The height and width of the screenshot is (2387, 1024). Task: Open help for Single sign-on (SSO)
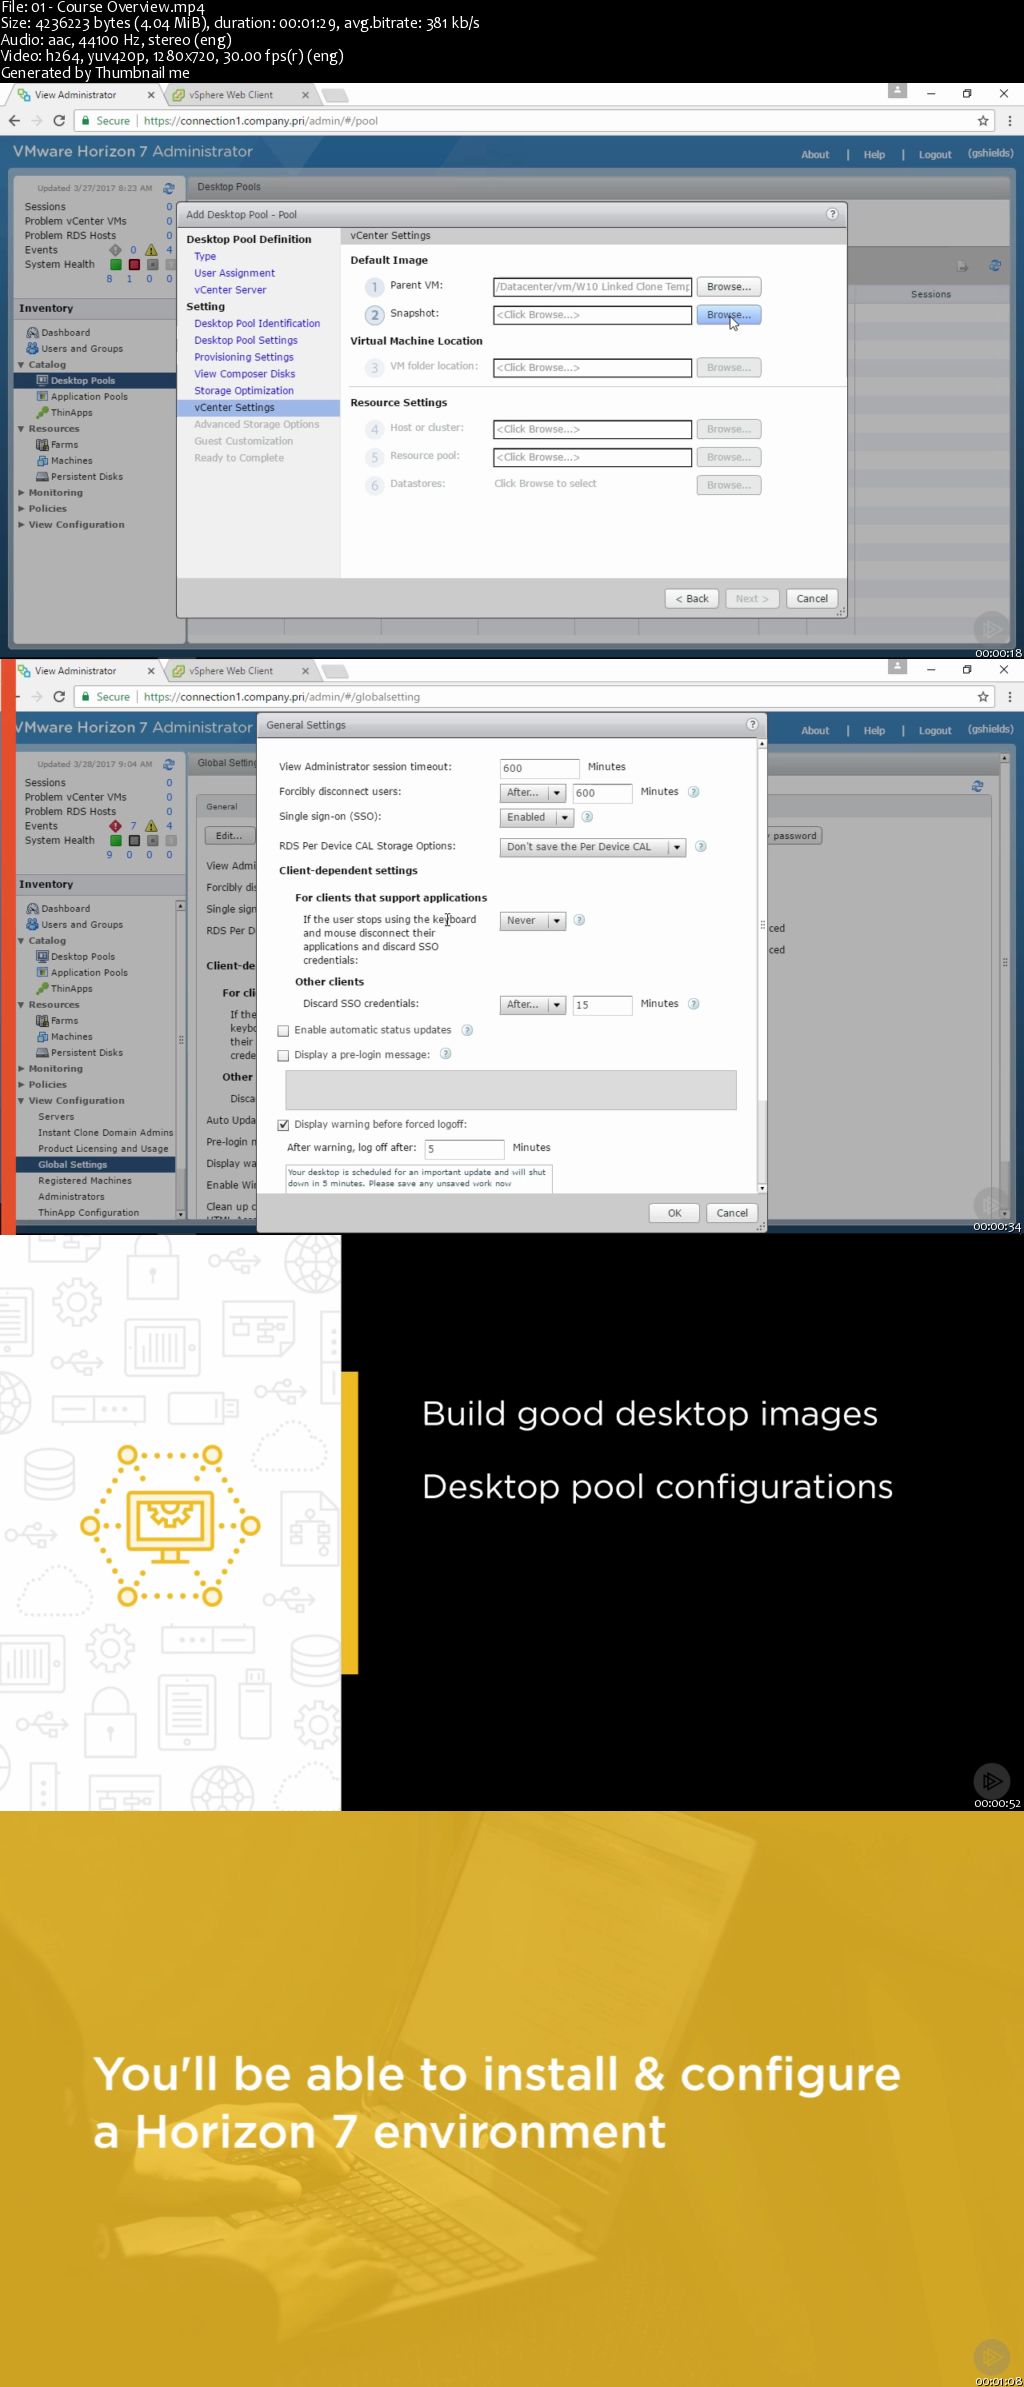587,817
